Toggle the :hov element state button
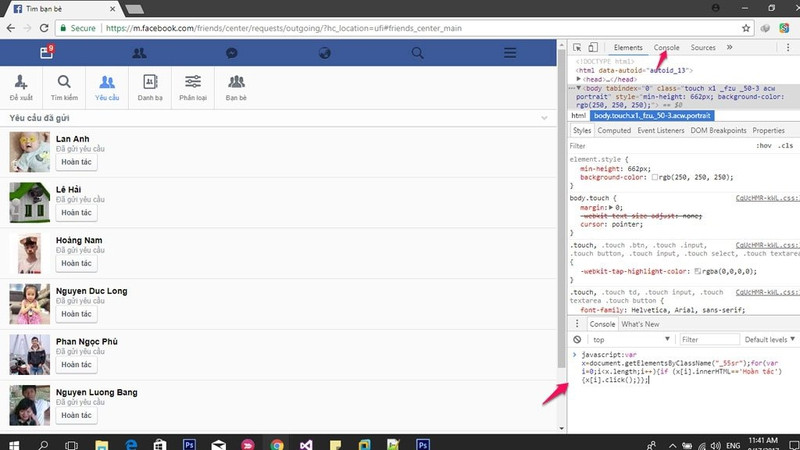 point(764,146)
